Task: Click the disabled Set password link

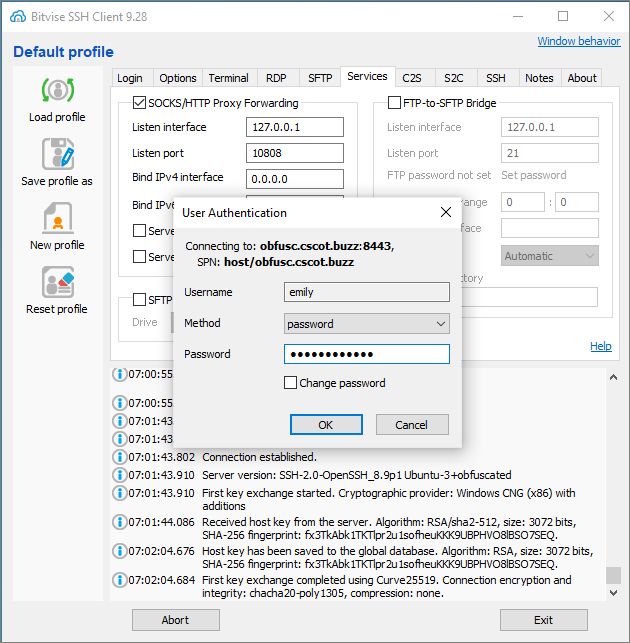Action: point(534,175)
